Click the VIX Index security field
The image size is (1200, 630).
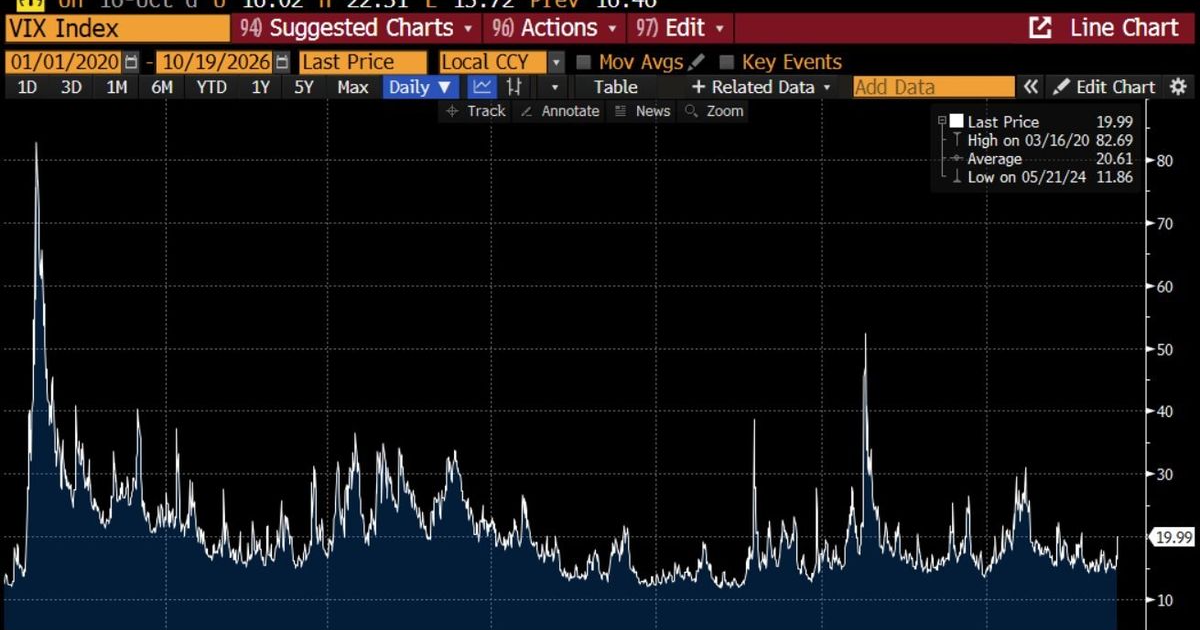(x=116, y=28)
